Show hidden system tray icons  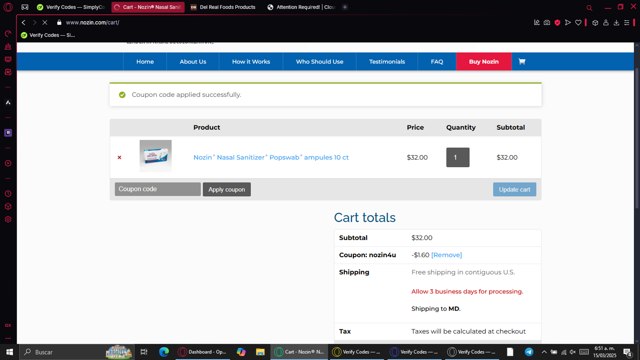[x=544, y=352]
